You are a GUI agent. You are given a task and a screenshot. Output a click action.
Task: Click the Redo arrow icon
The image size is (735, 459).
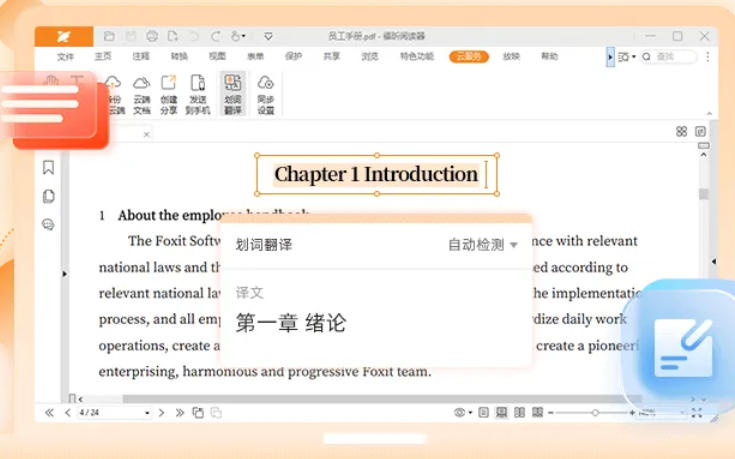tap(216, 36)
